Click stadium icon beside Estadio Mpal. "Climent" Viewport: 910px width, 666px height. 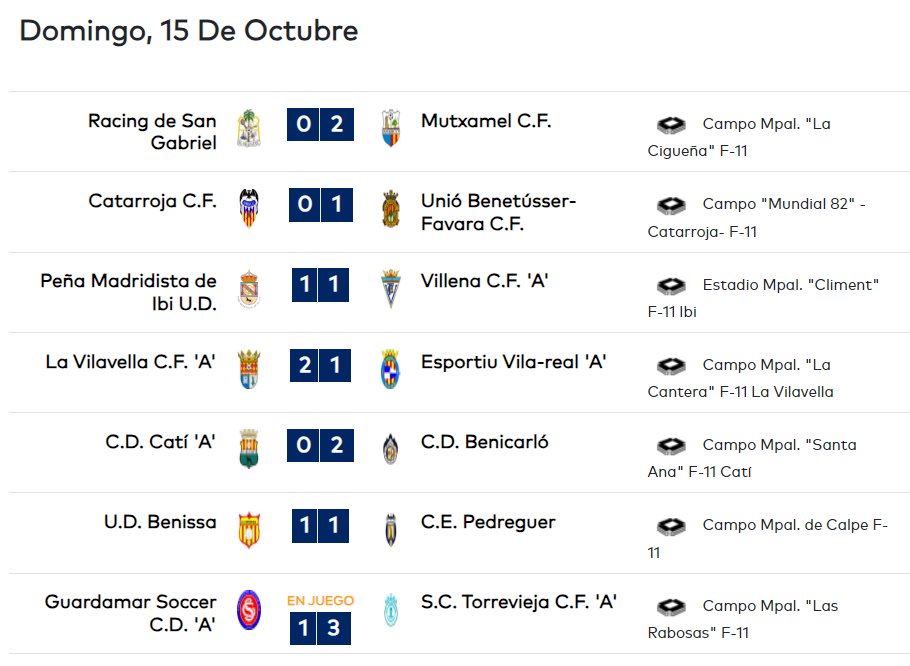pos(671,285)
